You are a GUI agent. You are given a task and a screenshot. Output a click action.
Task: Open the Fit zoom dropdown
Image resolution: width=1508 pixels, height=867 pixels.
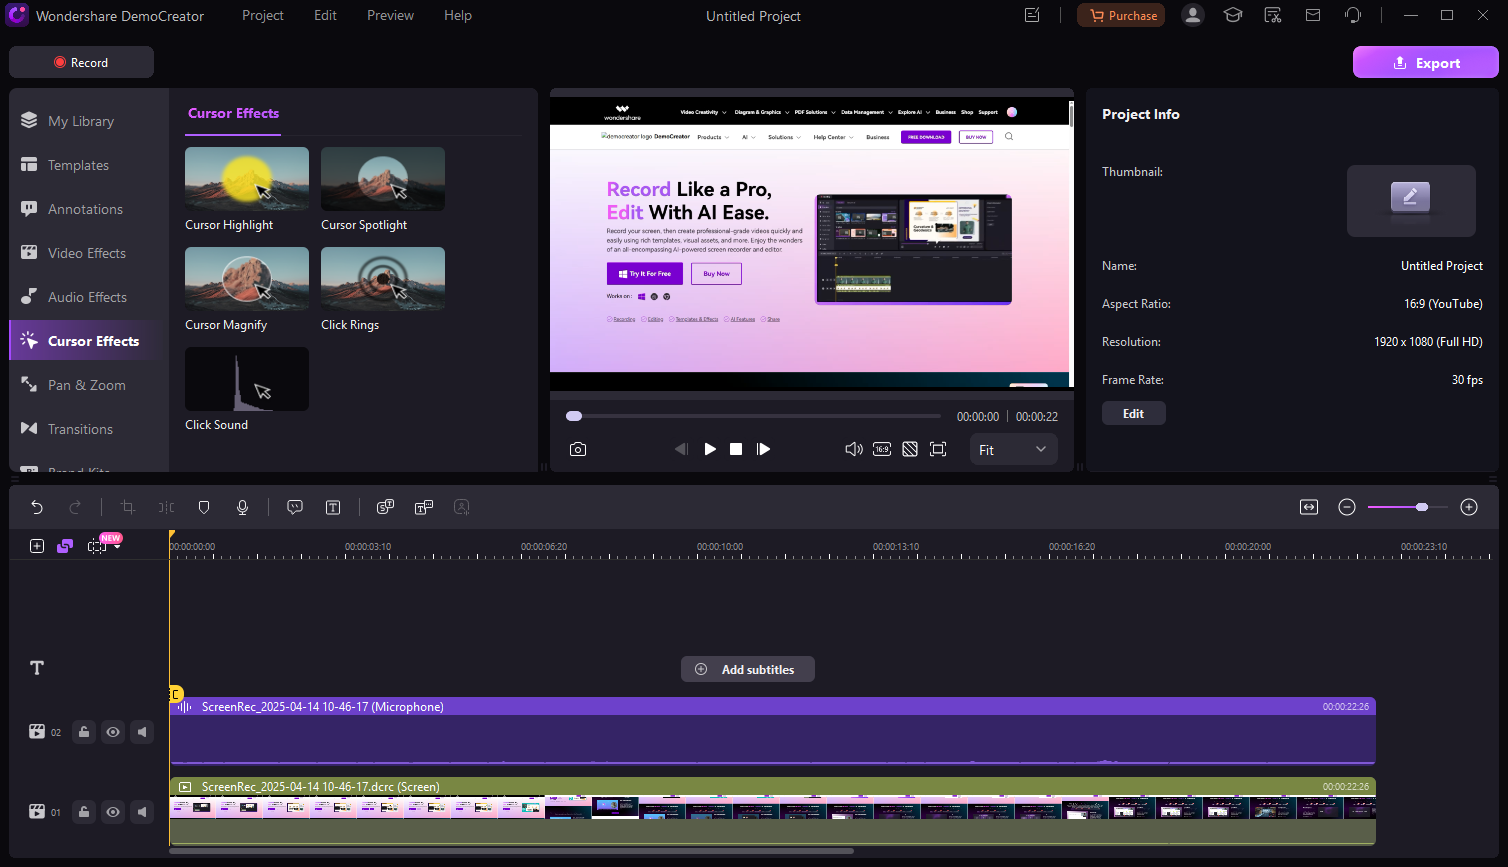coord(1013,450)
